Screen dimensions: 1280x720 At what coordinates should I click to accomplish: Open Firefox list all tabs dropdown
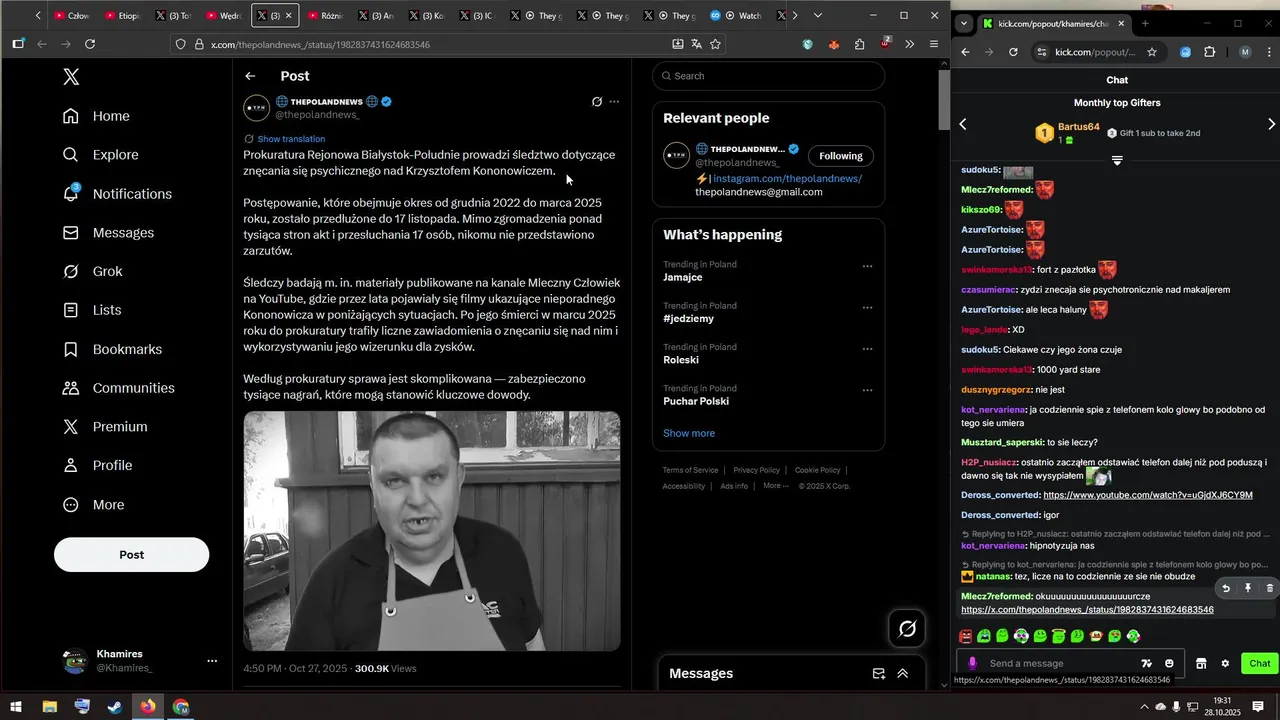click(x=818, y=16)
